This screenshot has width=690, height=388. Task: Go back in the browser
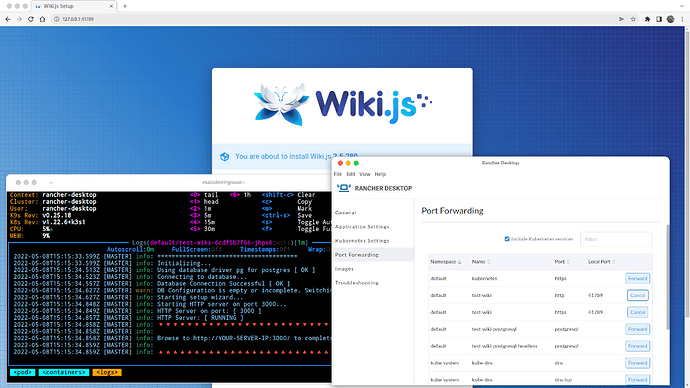(7, 19)
